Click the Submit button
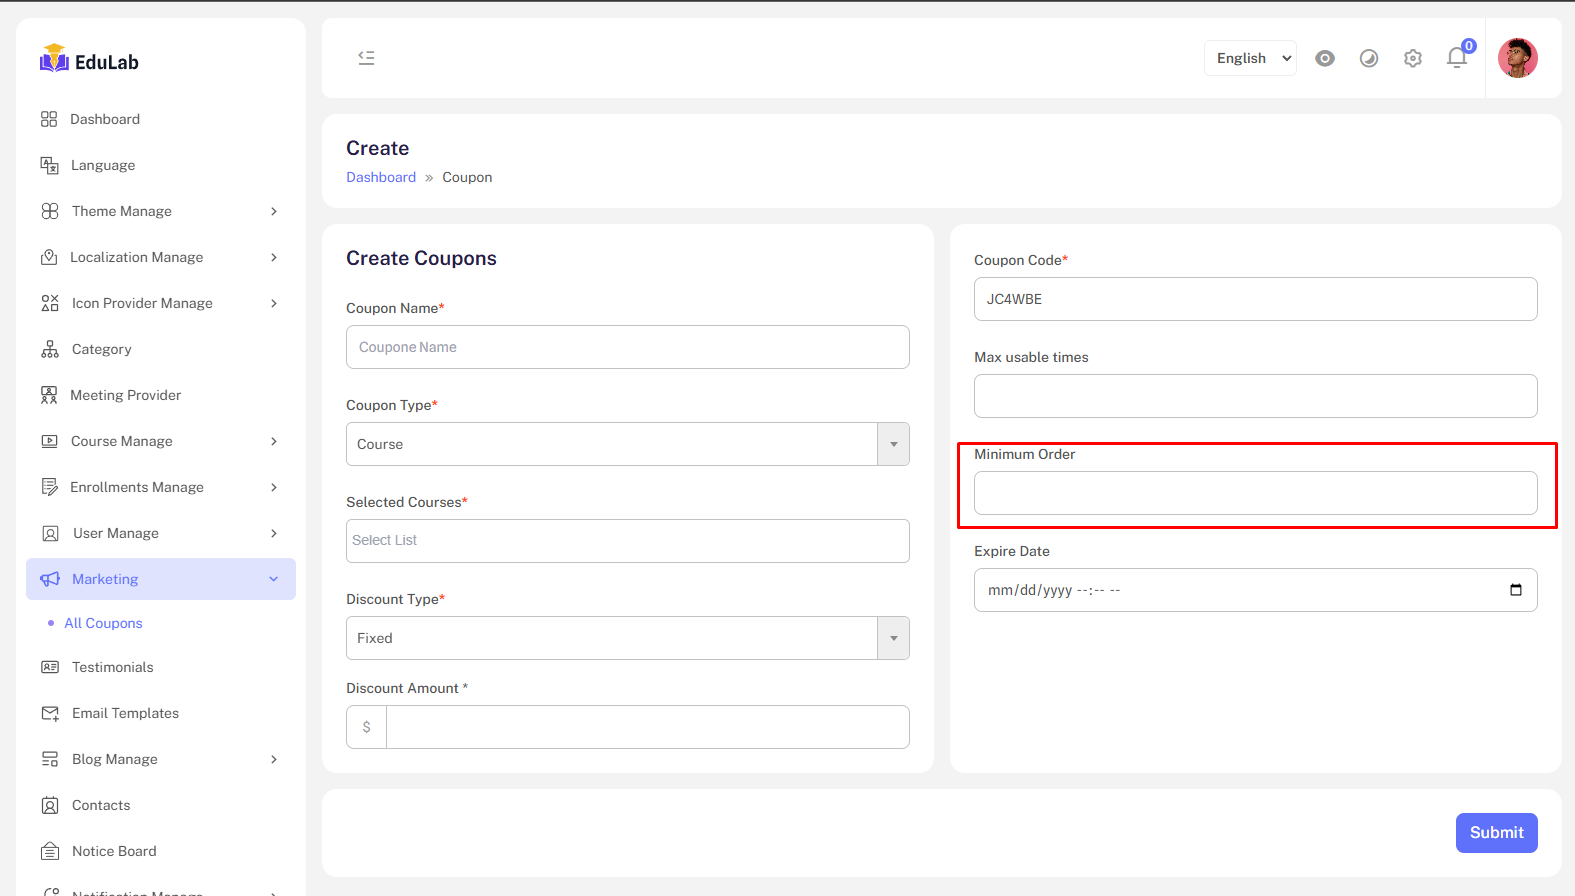1575x896 pixels. pyautogui.click(x=1496, y=833)
